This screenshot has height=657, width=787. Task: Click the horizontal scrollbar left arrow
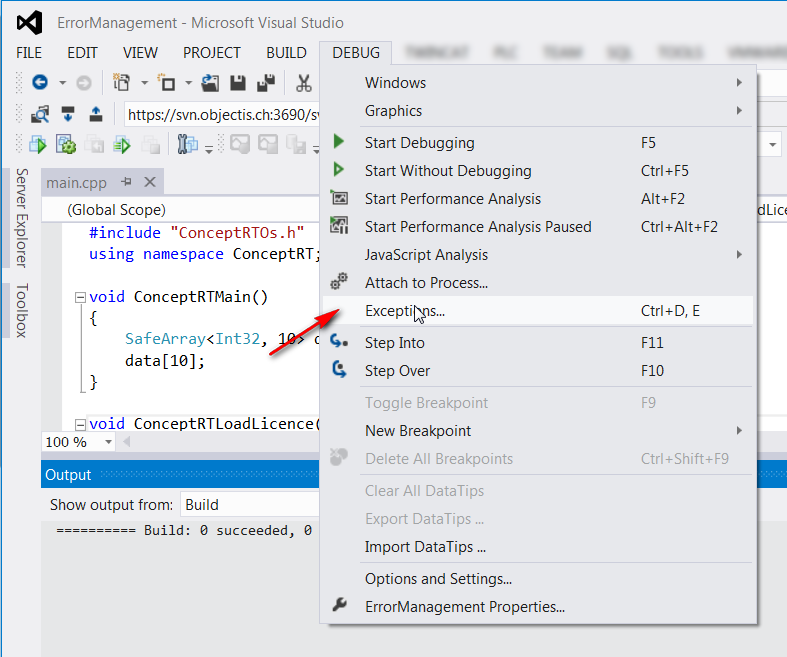click(126, 442)
